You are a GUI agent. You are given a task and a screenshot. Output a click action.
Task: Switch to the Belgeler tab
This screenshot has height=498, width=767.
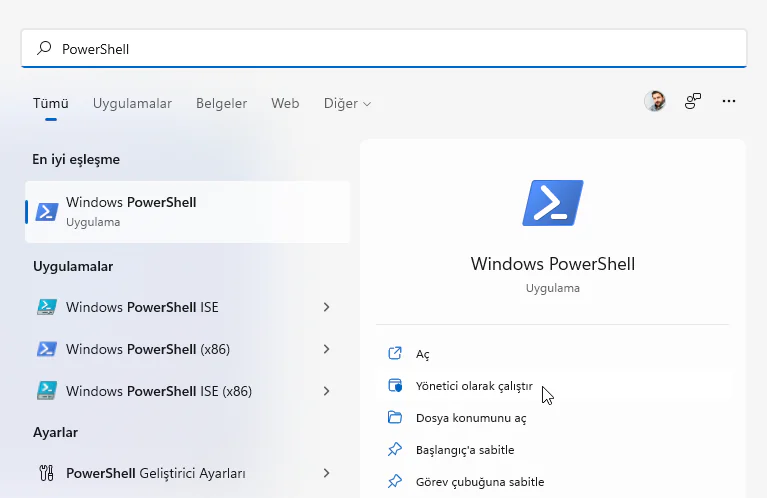click(221, 103)
